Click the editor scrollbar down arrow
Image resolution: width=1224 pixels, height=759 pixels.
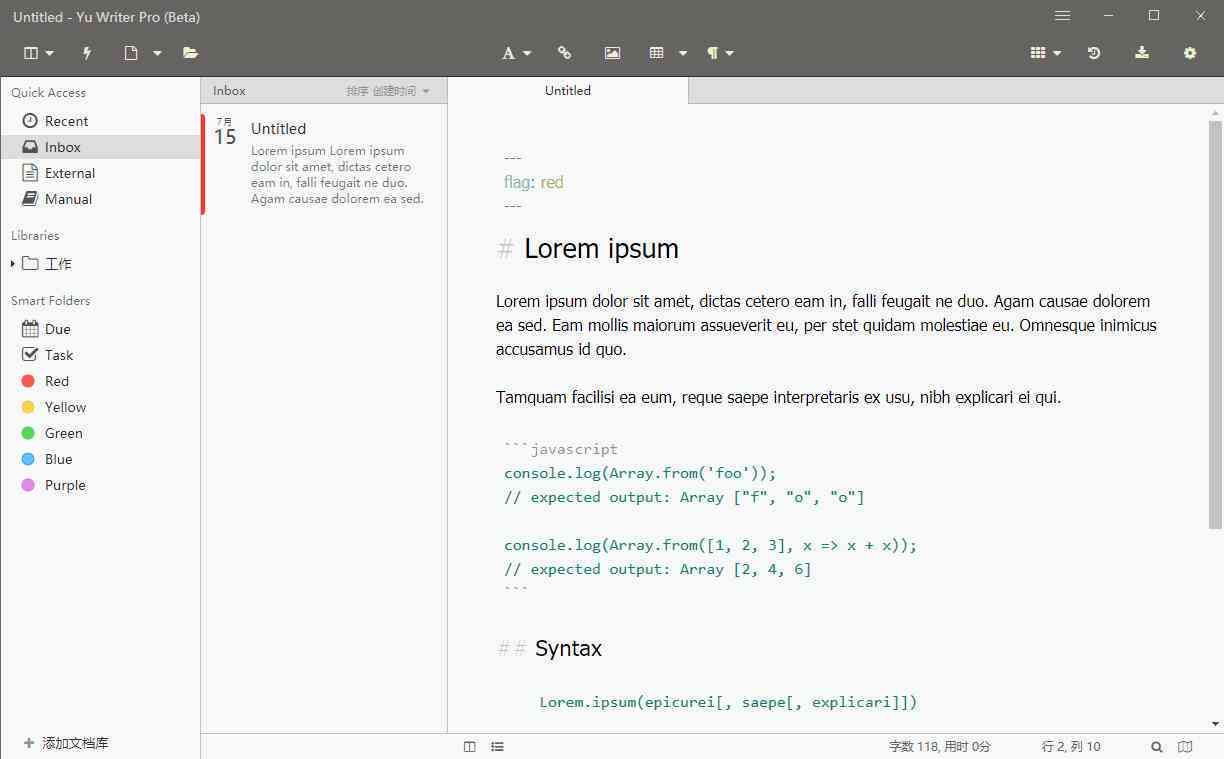(x=1216, y=723)
